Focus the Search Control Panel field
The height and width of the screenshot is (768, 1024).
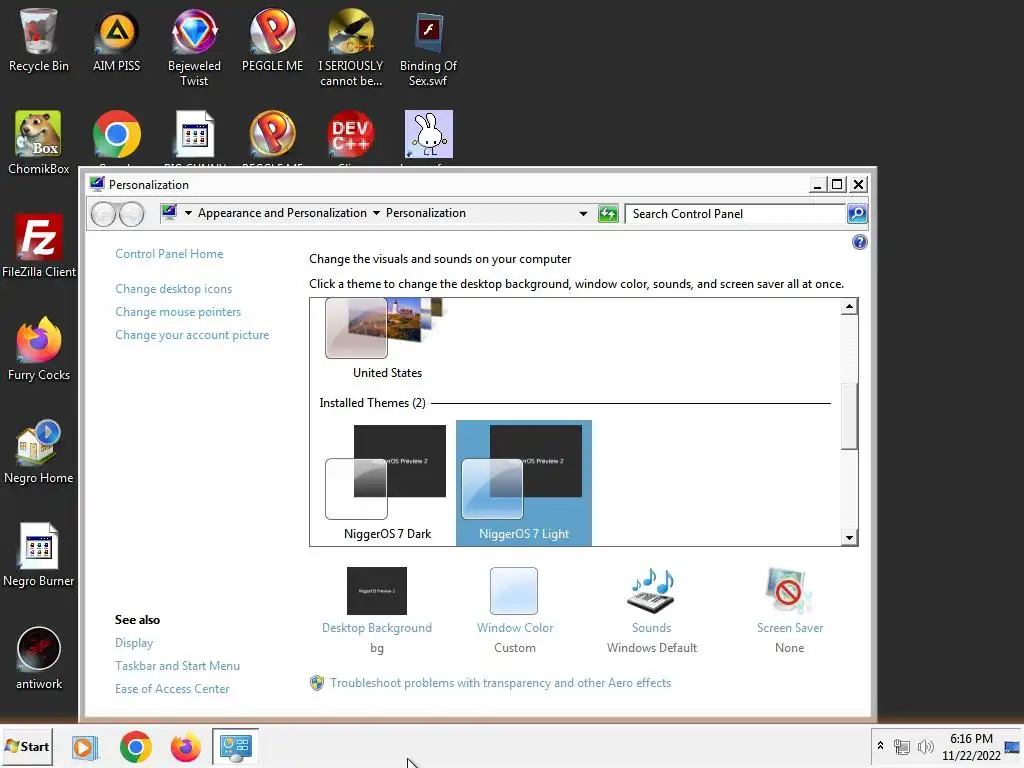click(735, 214)
